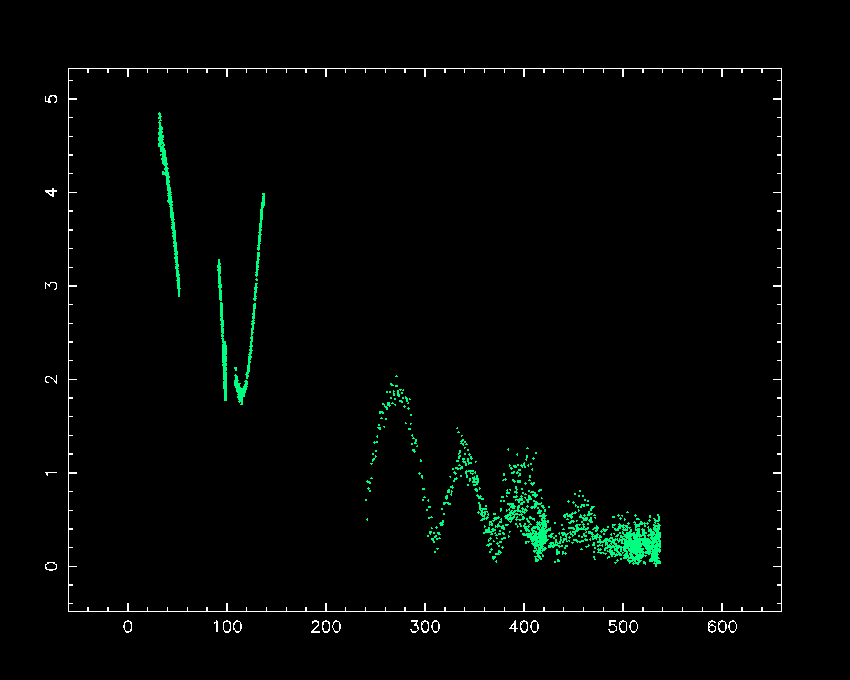Click the x-axis label 400
The height and width of the screenshot is (680, 850).
pos(524,627)
